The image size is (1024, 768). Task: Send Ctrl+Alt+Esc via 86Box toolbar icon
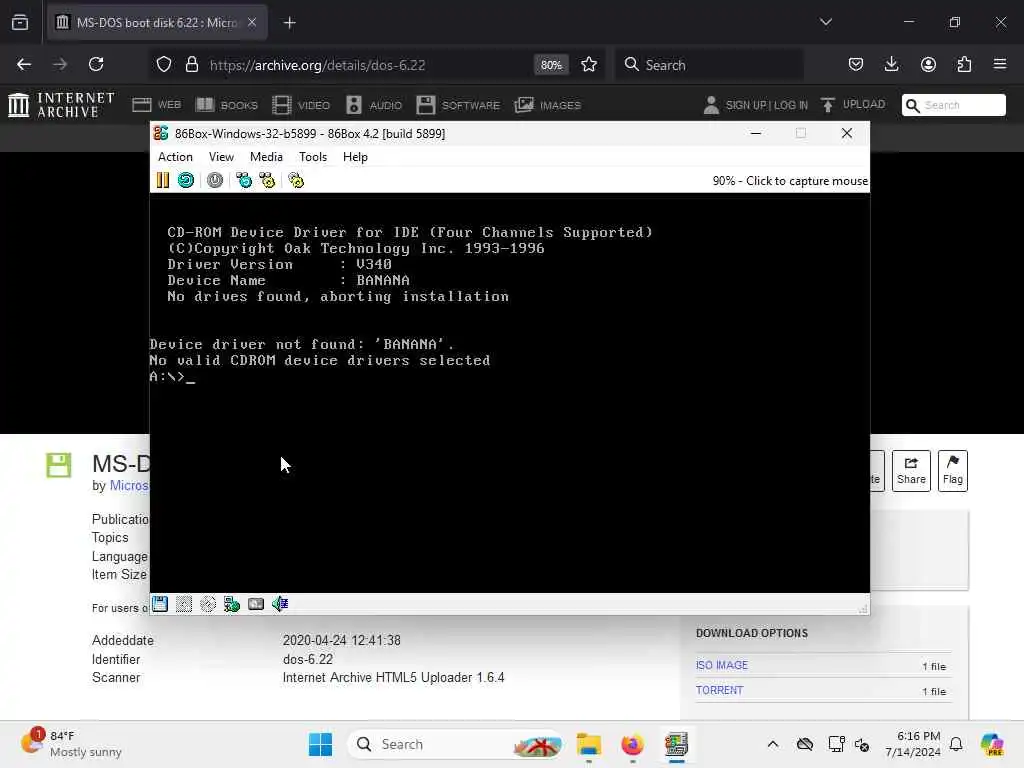click(267, 180)
